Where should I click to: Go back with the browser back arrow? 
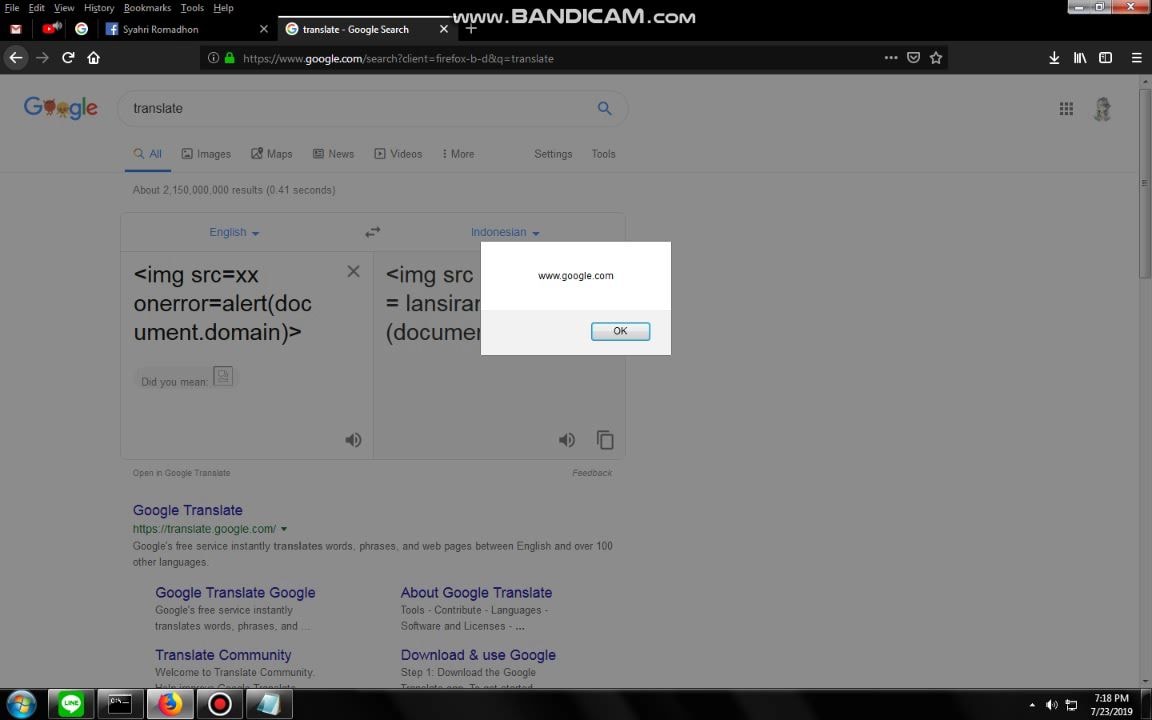(x=16, y=58)
